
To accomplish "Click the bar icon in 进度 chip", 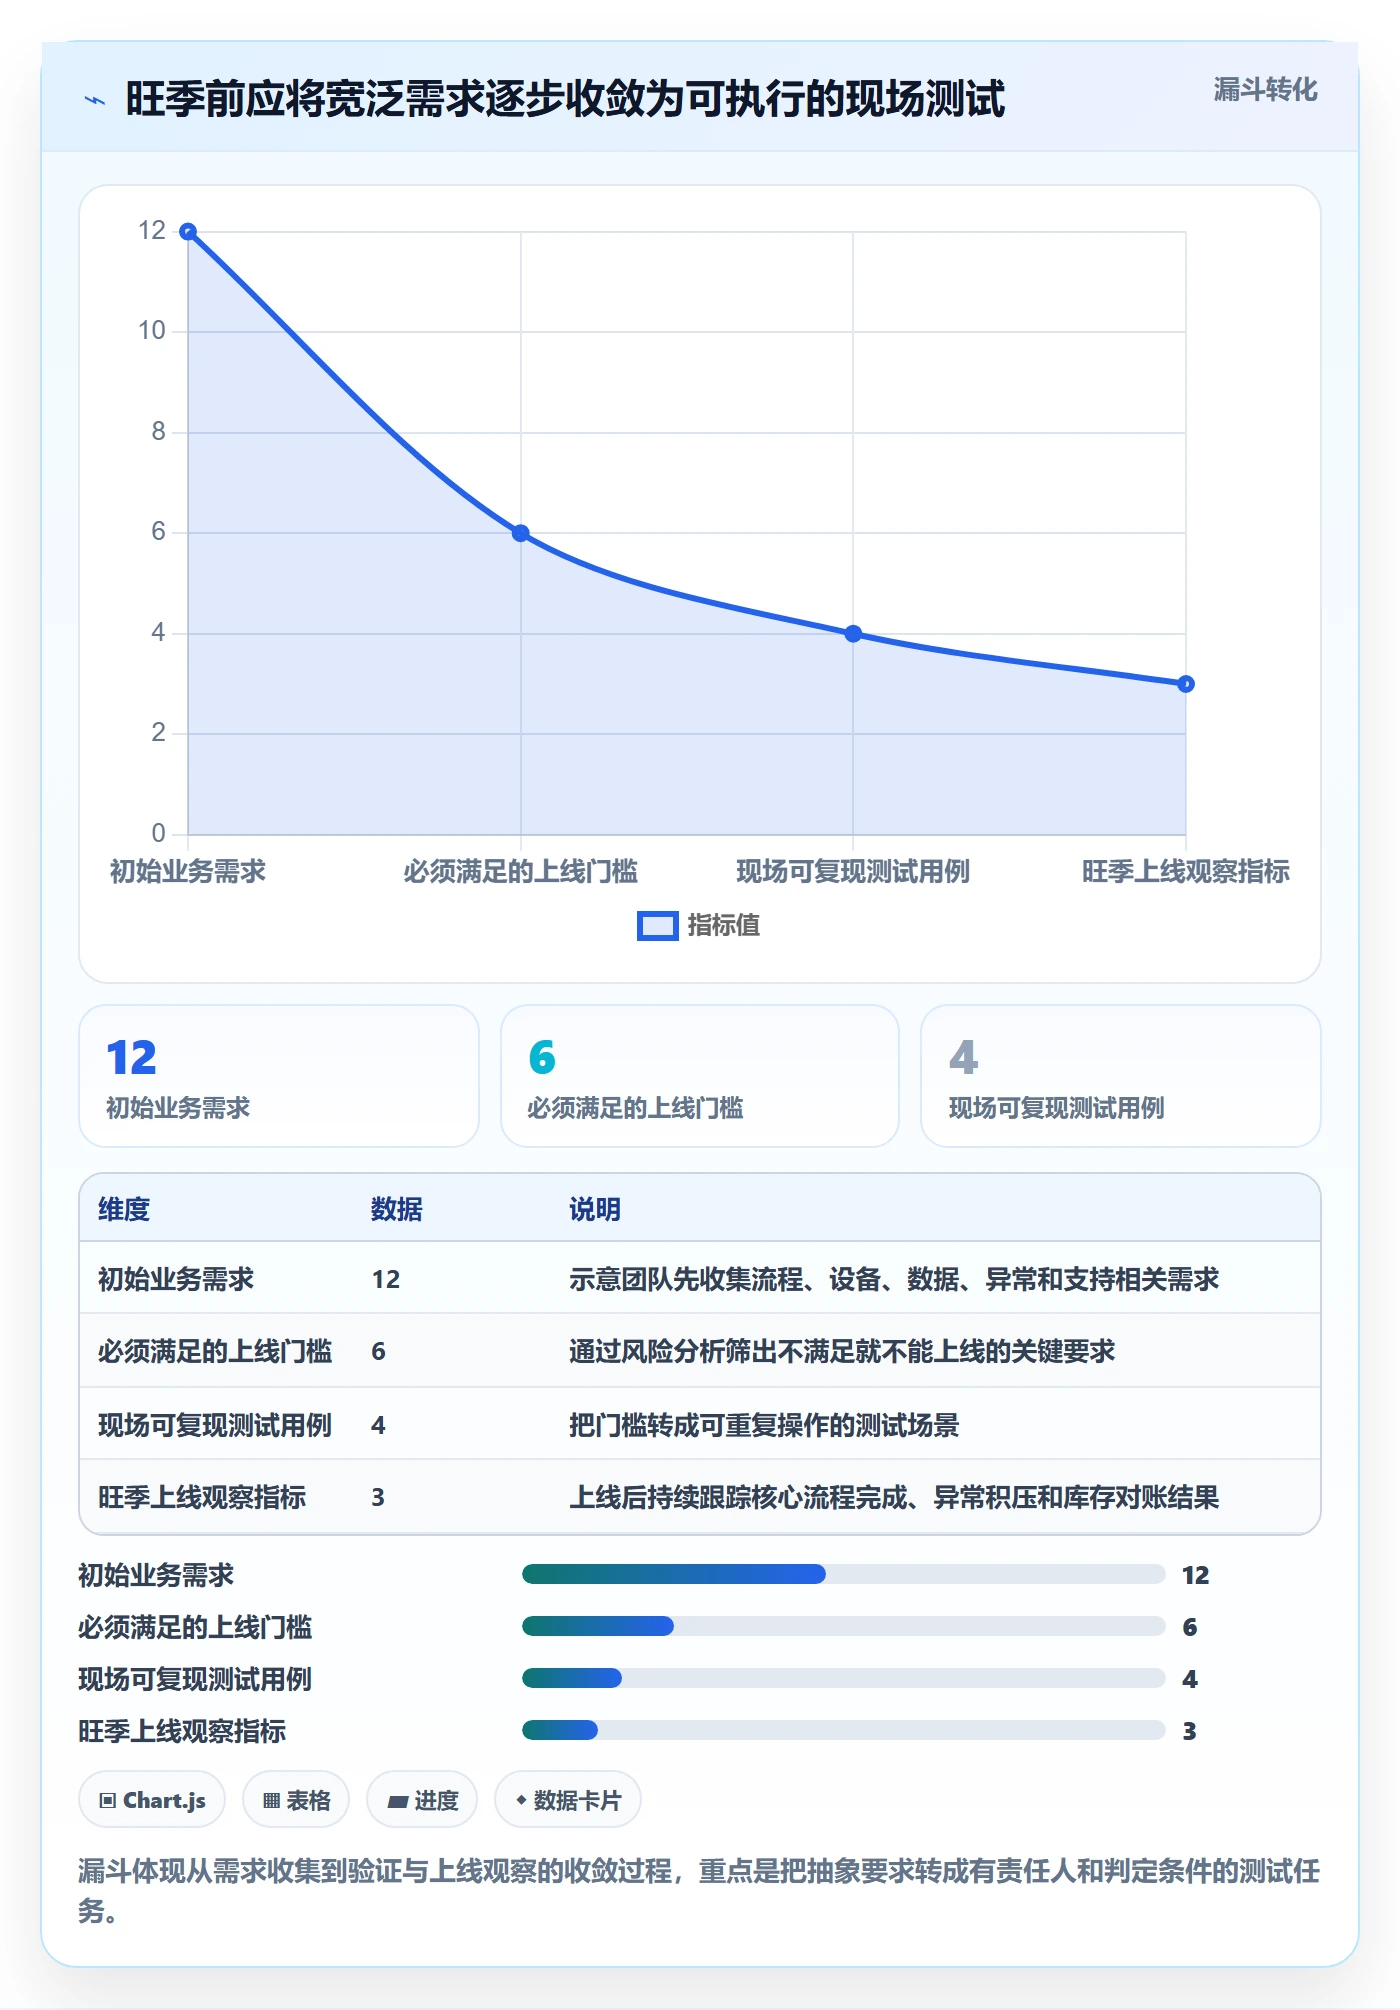I will click(x=398, y=1803).
